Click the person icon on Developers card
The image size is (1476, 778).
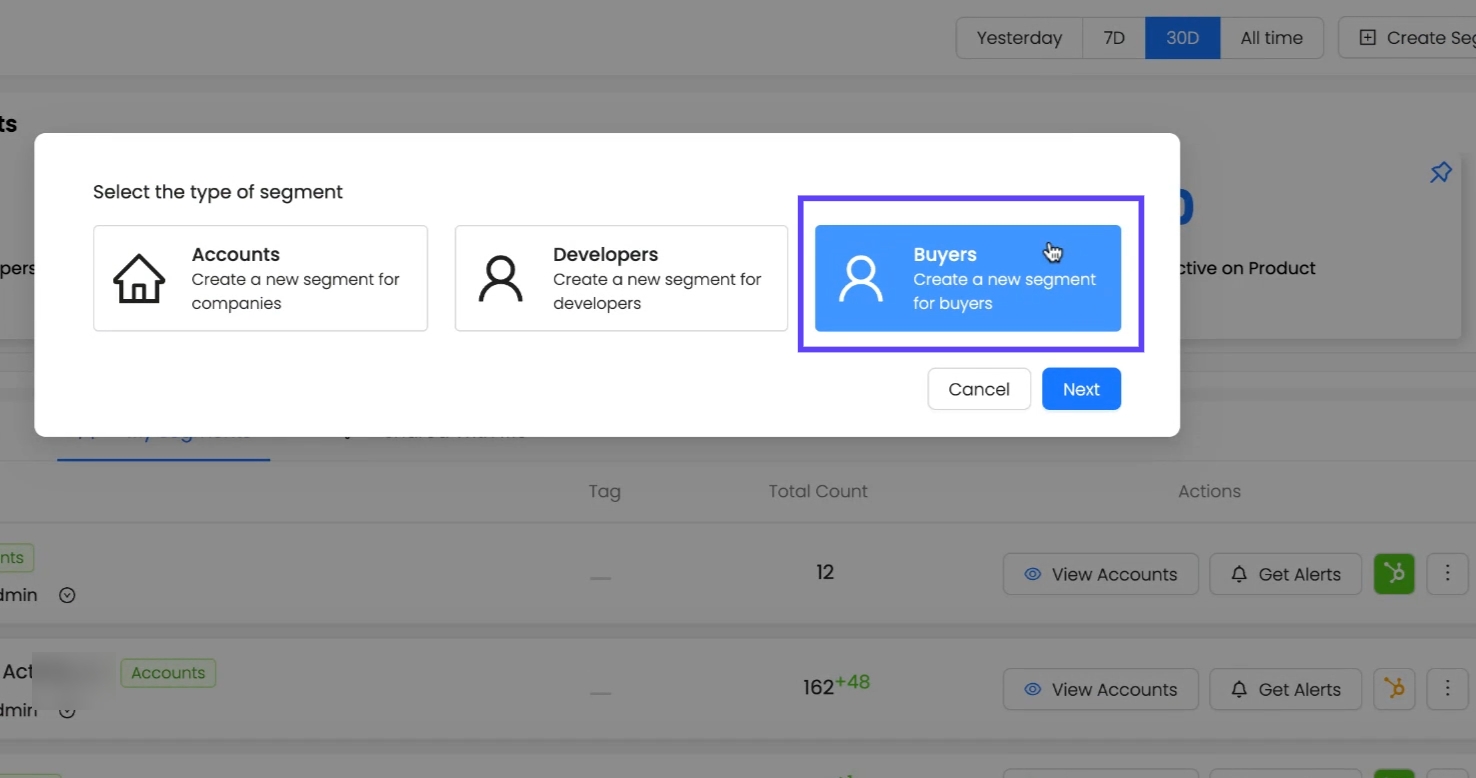(x=500, y=279)
